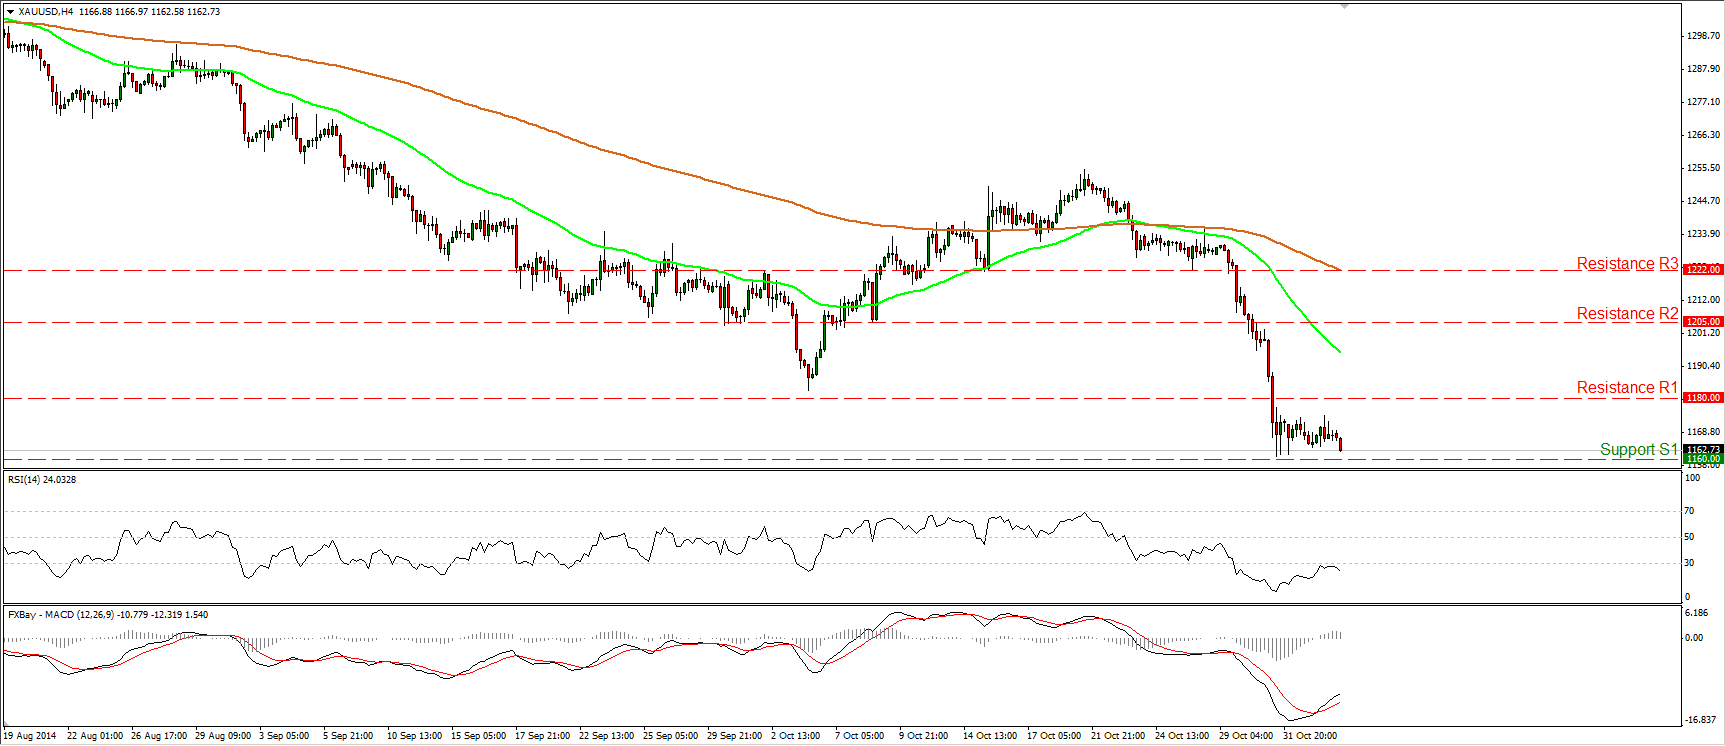The height and width of the screenshot is (746, 1725).
Task: Click the 1160.00 green price tag
Action: pos(1703,459)
